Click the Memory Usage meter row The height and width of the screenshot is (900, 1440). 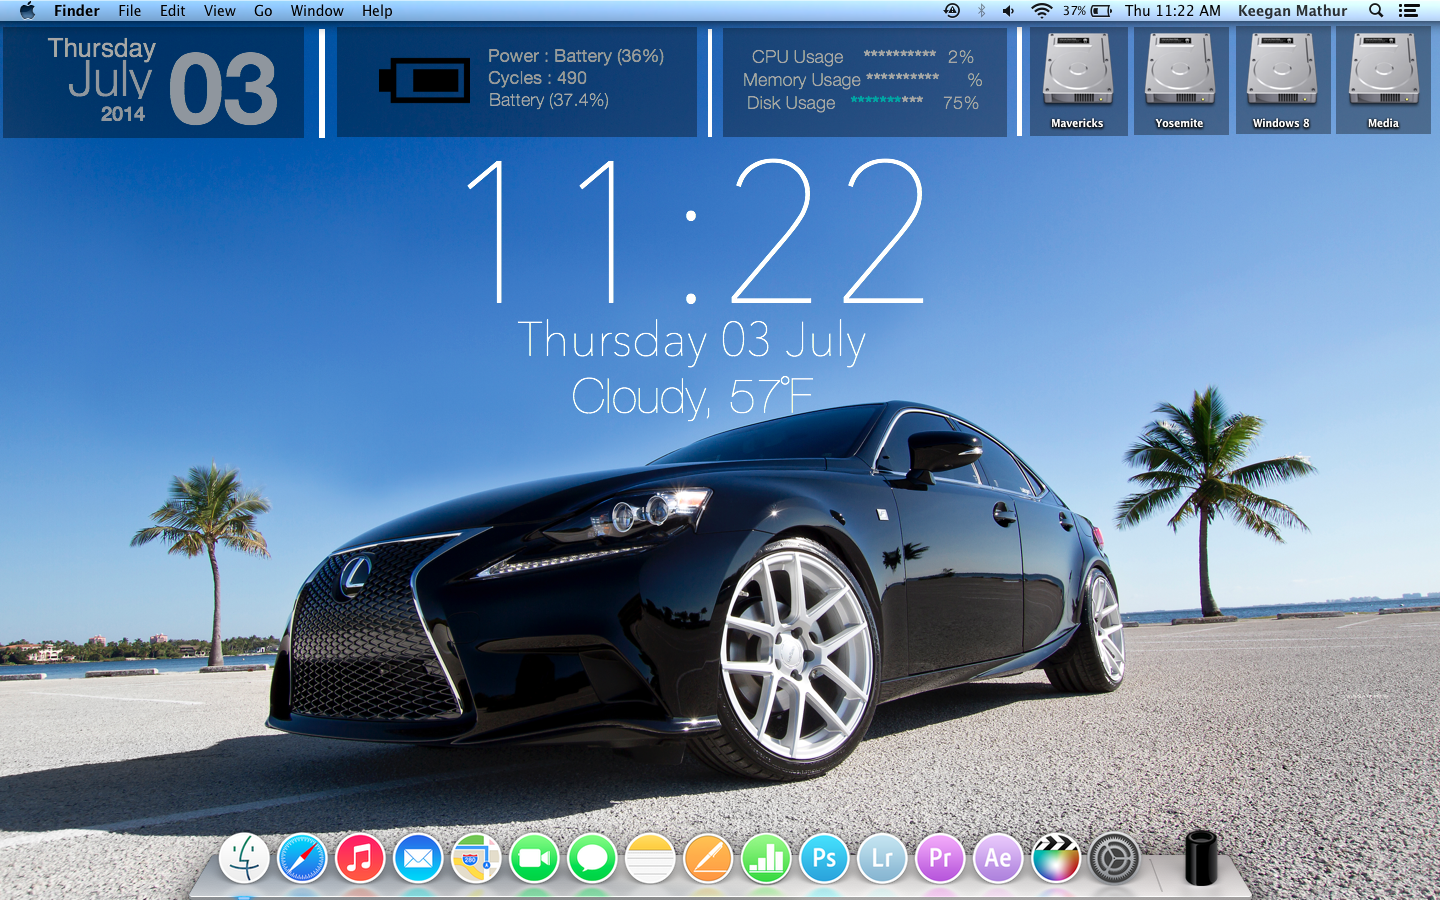click(x=862, y=80)
